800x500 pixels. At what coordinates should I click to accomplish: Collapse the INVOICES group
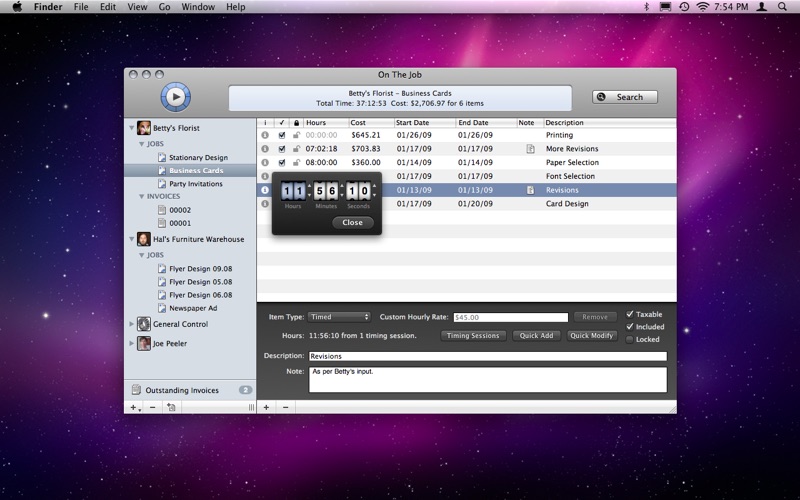pos(142,196)
